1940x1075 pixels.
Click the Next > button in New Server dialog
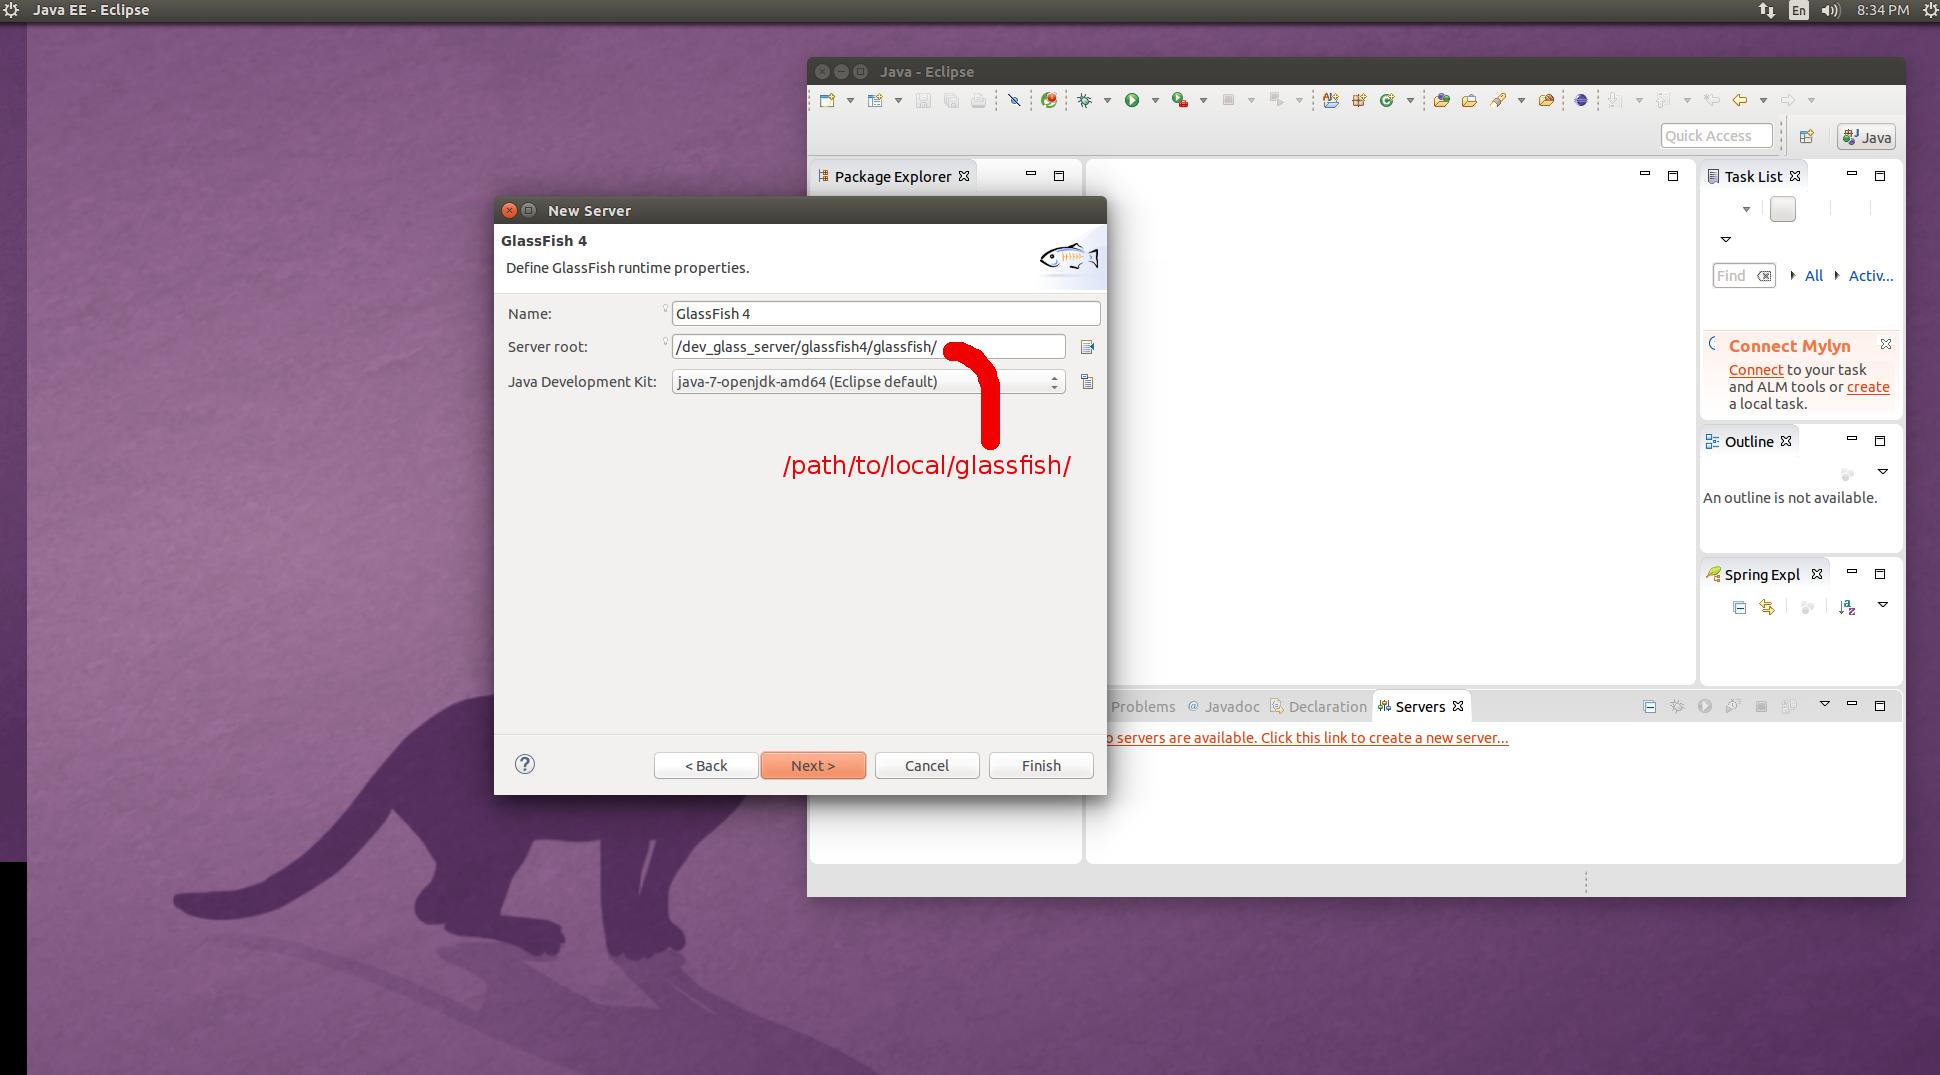click(x=813, y=766)
